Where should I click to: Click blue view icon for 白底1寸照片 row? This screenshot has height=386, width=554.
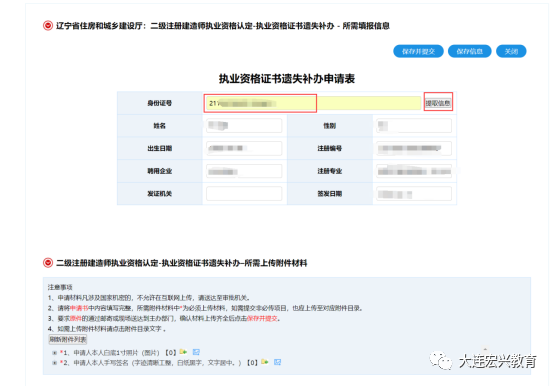[x=196, y=352]
